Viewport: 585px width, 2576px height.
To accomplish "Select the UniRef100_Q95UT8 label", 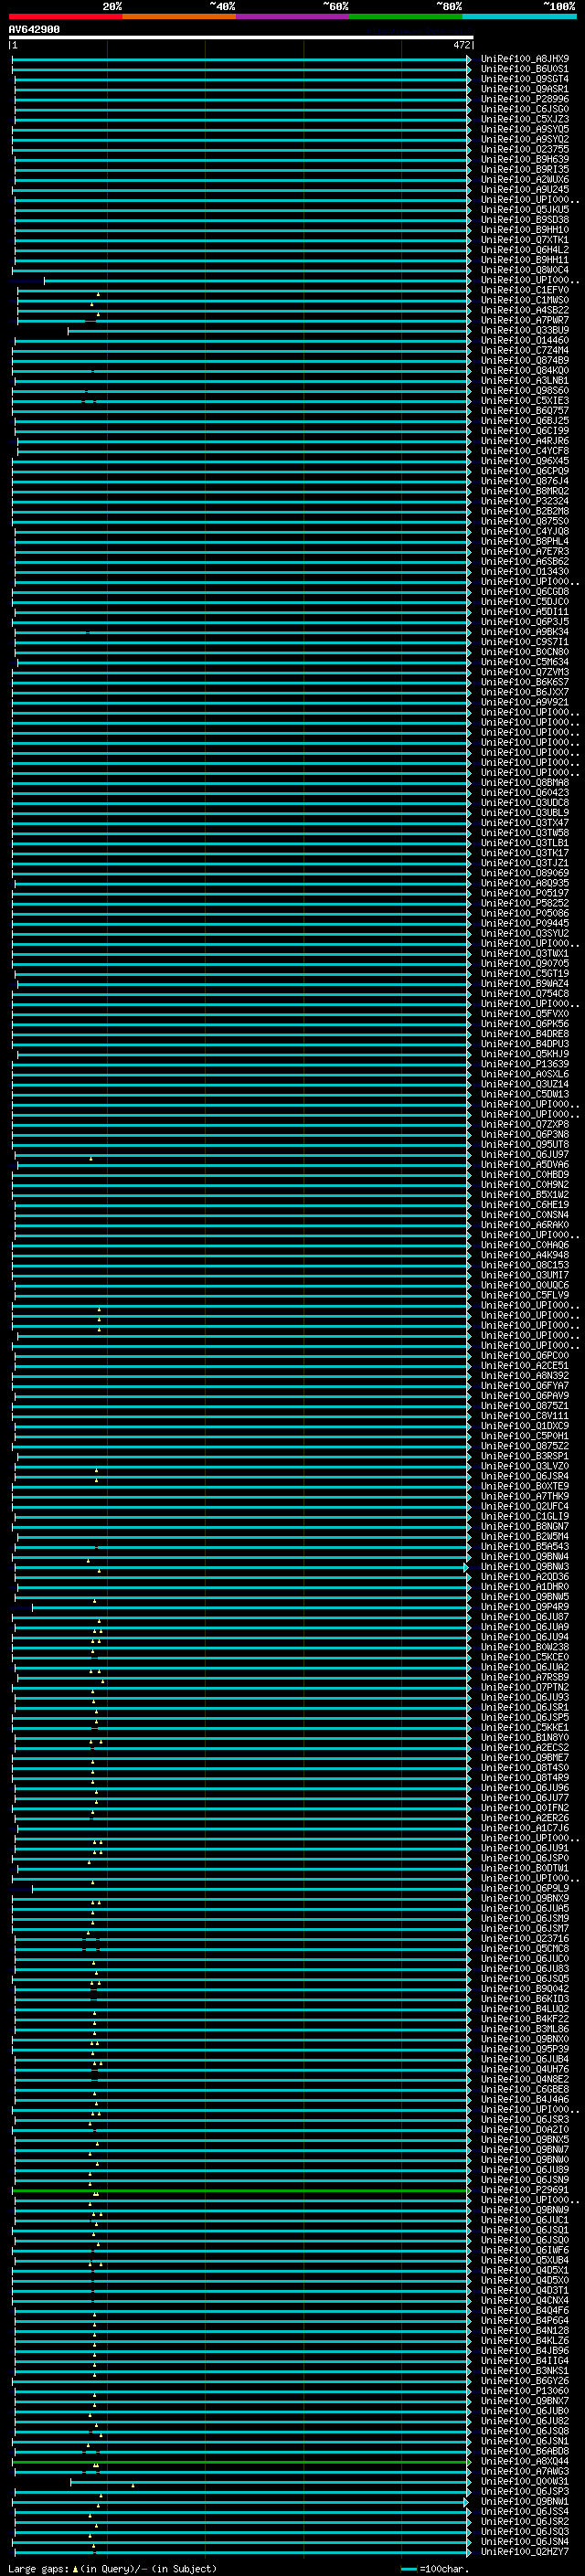I will (524, 1144).
